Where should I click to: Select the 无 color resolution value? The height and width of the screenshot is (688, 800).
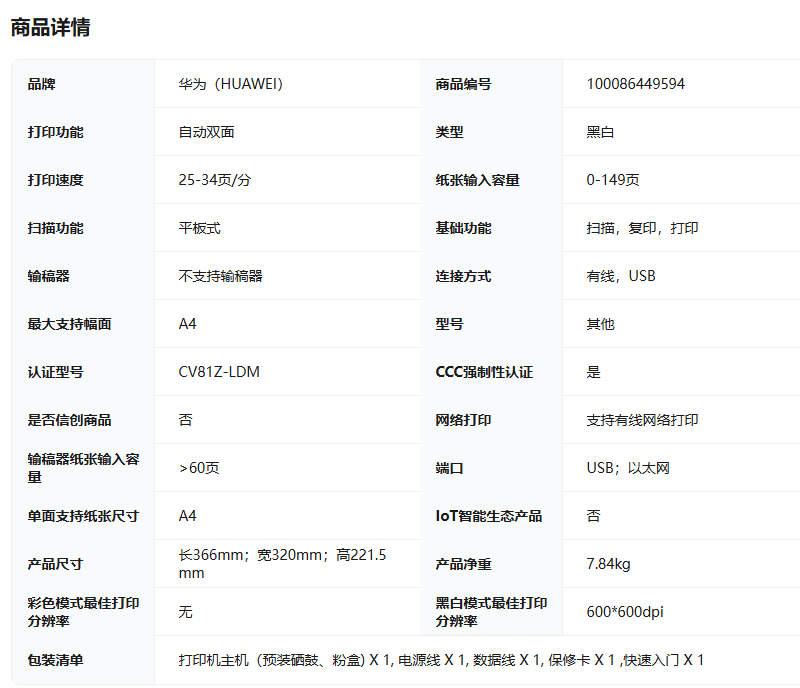[x=185, y=611]
